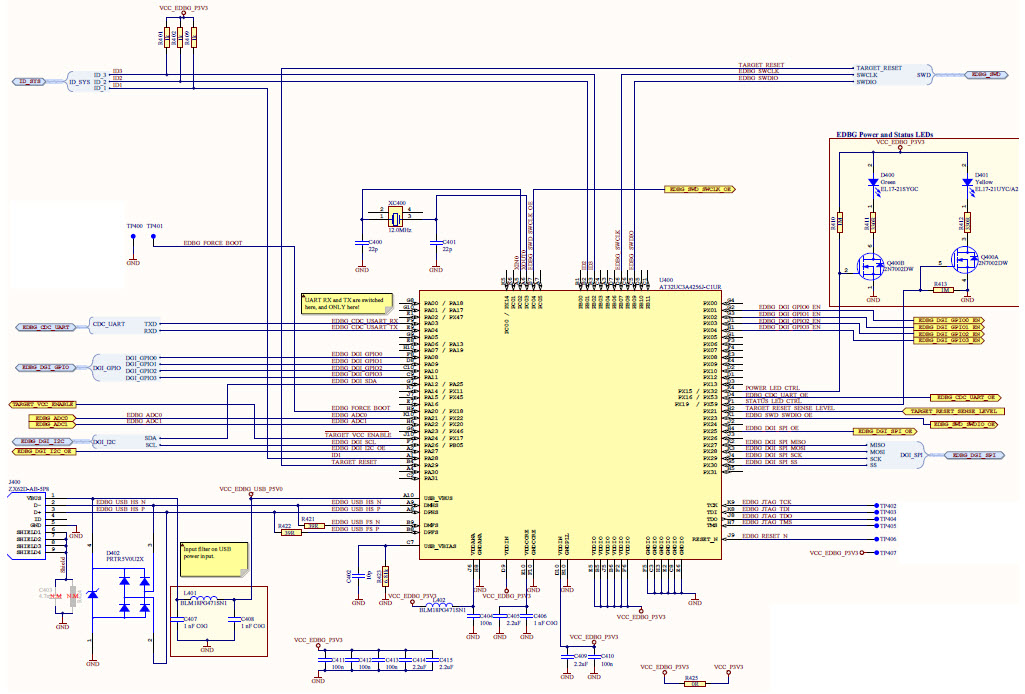Click the EDBG Power and Status LEDs header
The width and height of the screenshot is (1025, 694).
[883, 134]
